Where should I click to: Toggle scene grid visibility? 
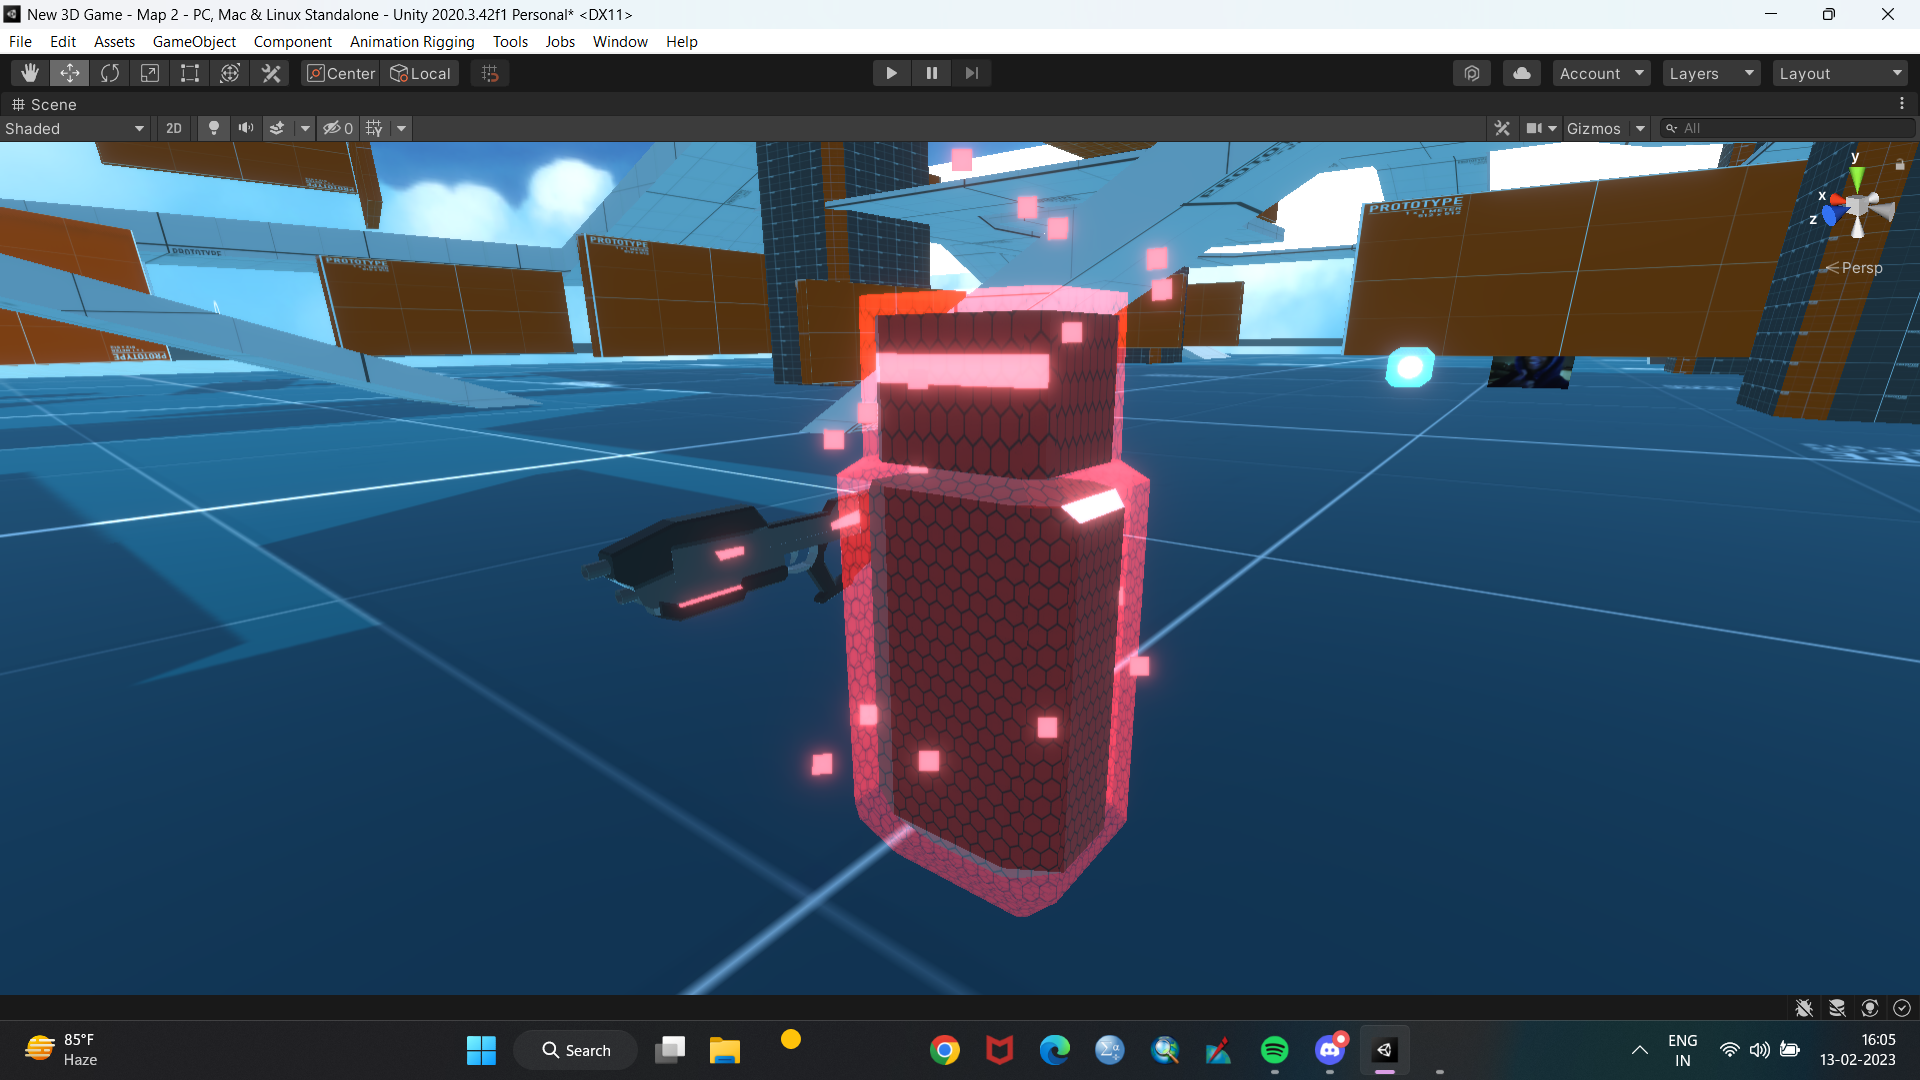tap(374, 128)
